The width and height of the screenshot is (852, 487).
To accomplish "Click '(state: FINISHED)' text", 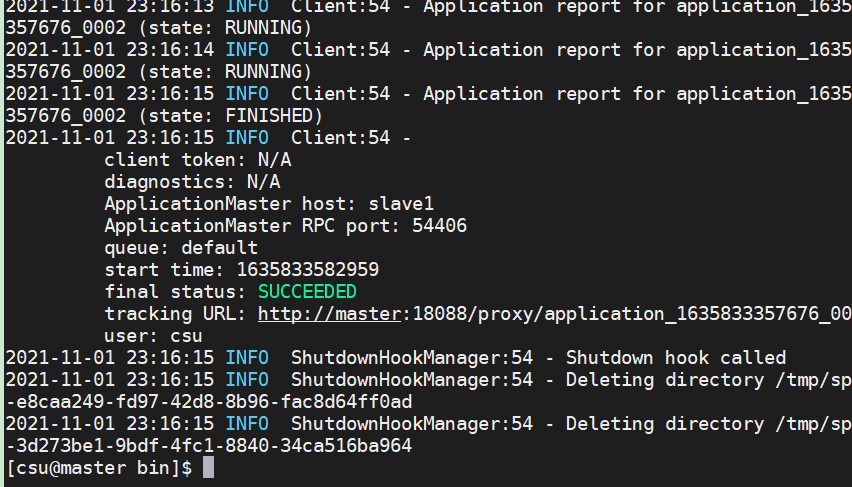I will click(x=230, y=116).
